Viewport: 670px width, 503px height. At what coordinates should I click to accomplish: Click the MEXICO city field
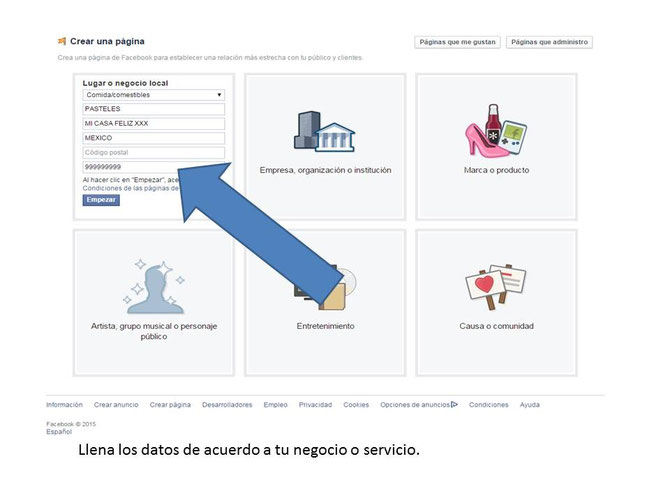pyautogui.click(x=153, y=138)
